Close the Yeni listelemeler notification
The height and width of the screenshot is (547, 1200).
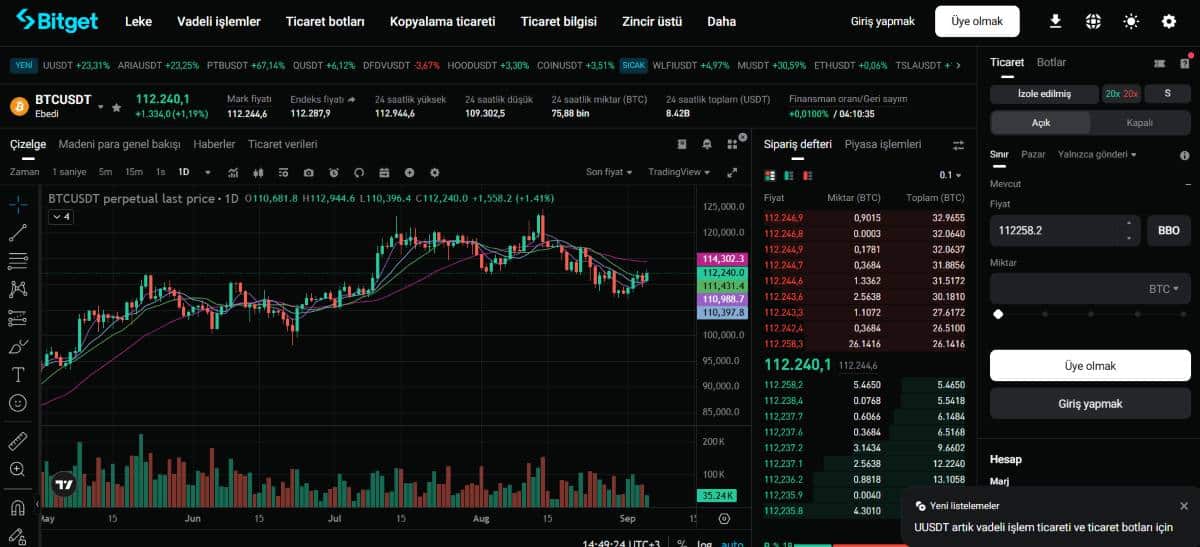[1184, 506]
